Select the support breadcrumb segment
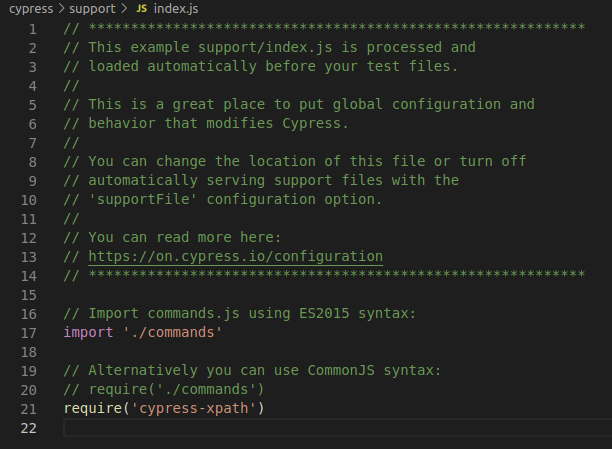Image resolution: width=612 pixels, height=449 pixels. point(92,9)
